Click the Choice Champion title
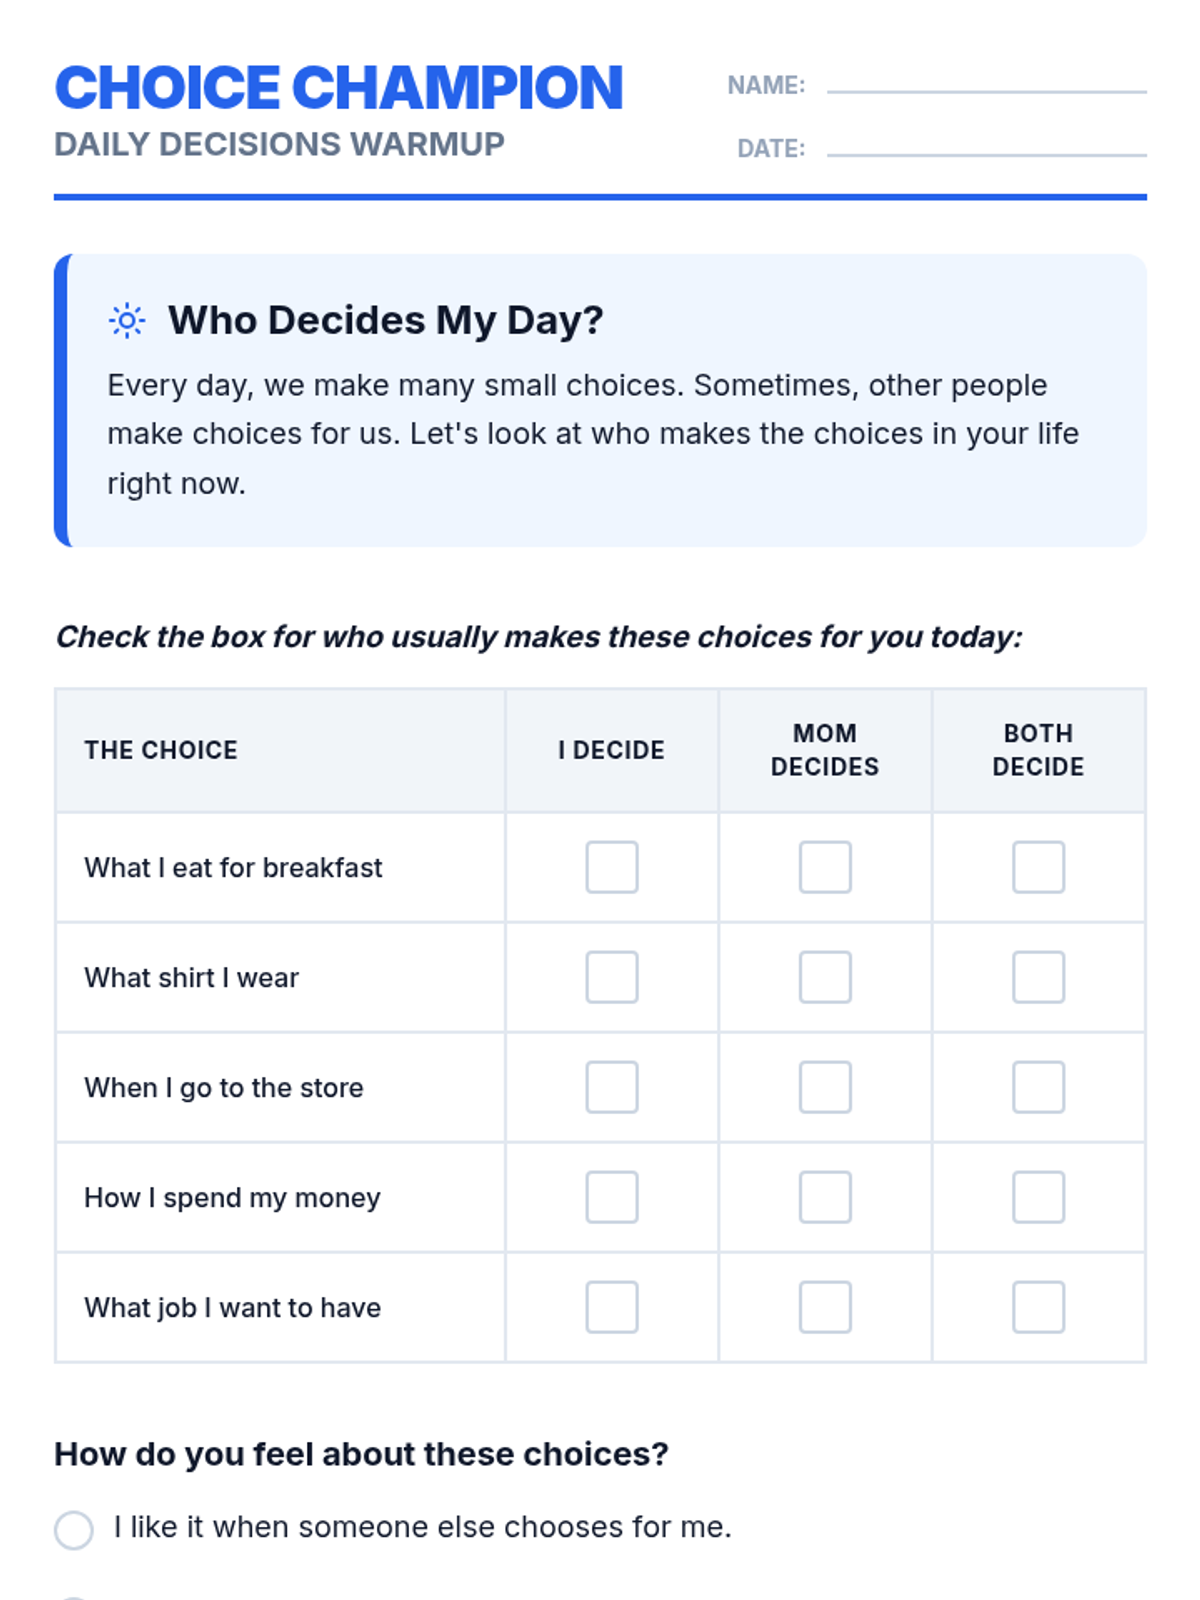This screenshot has width=1200, height=1600. click(x=339, y=88)
